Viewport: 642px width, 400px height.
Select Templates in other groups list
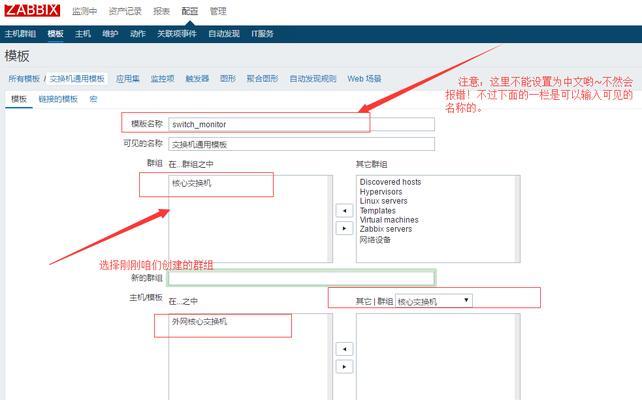[x=378, y=210]
